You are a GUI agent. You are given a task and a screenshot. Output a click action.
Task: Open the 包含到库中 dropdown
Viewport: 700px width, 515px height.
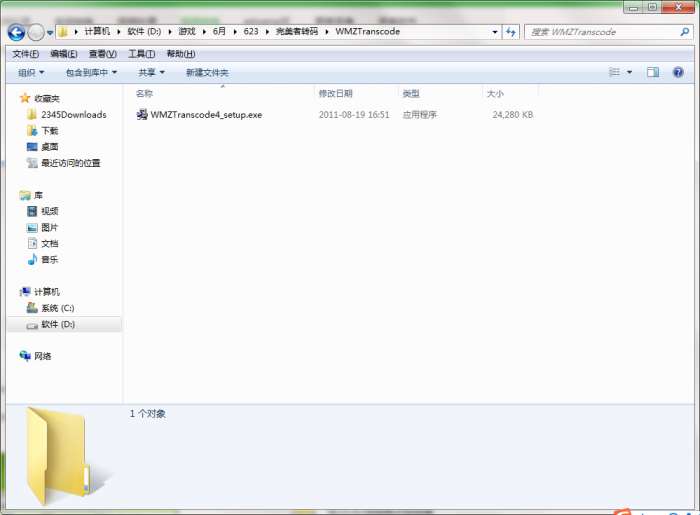[x=91, y=72]
